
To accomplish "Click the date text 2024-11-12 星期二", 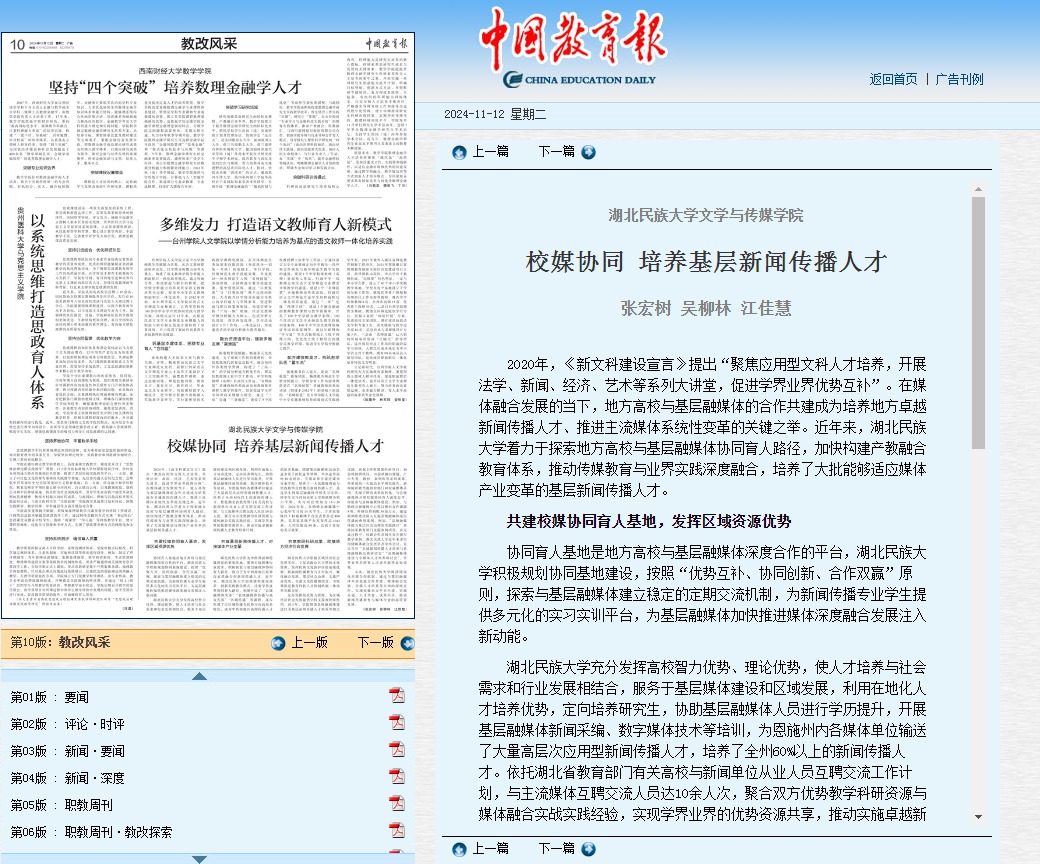I will pyautogui.click(x=495, y=114).
